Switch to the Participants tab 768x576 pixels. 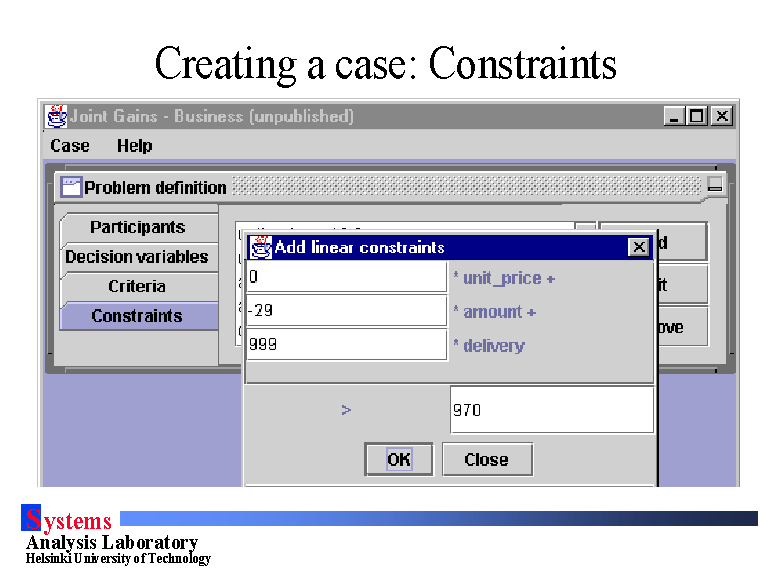point(137,227)
